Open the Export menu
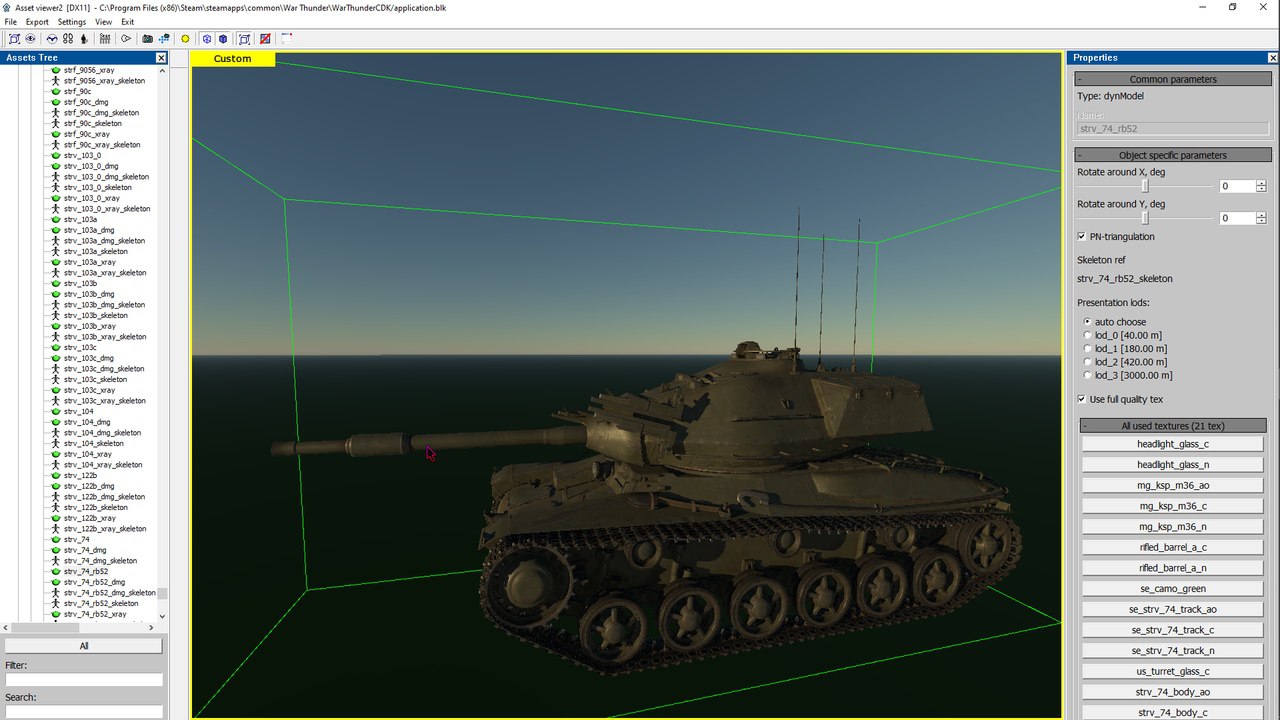This screenshot has width=1280, height=720. [37, 22]
